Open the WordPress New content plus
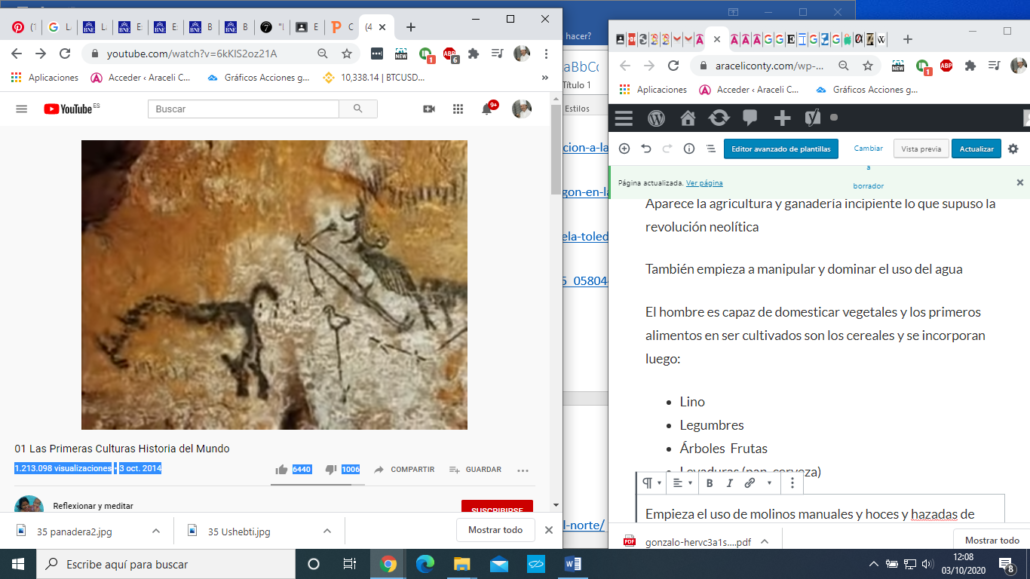Viewport: 1030px width, 579px height. click(782, 118)
